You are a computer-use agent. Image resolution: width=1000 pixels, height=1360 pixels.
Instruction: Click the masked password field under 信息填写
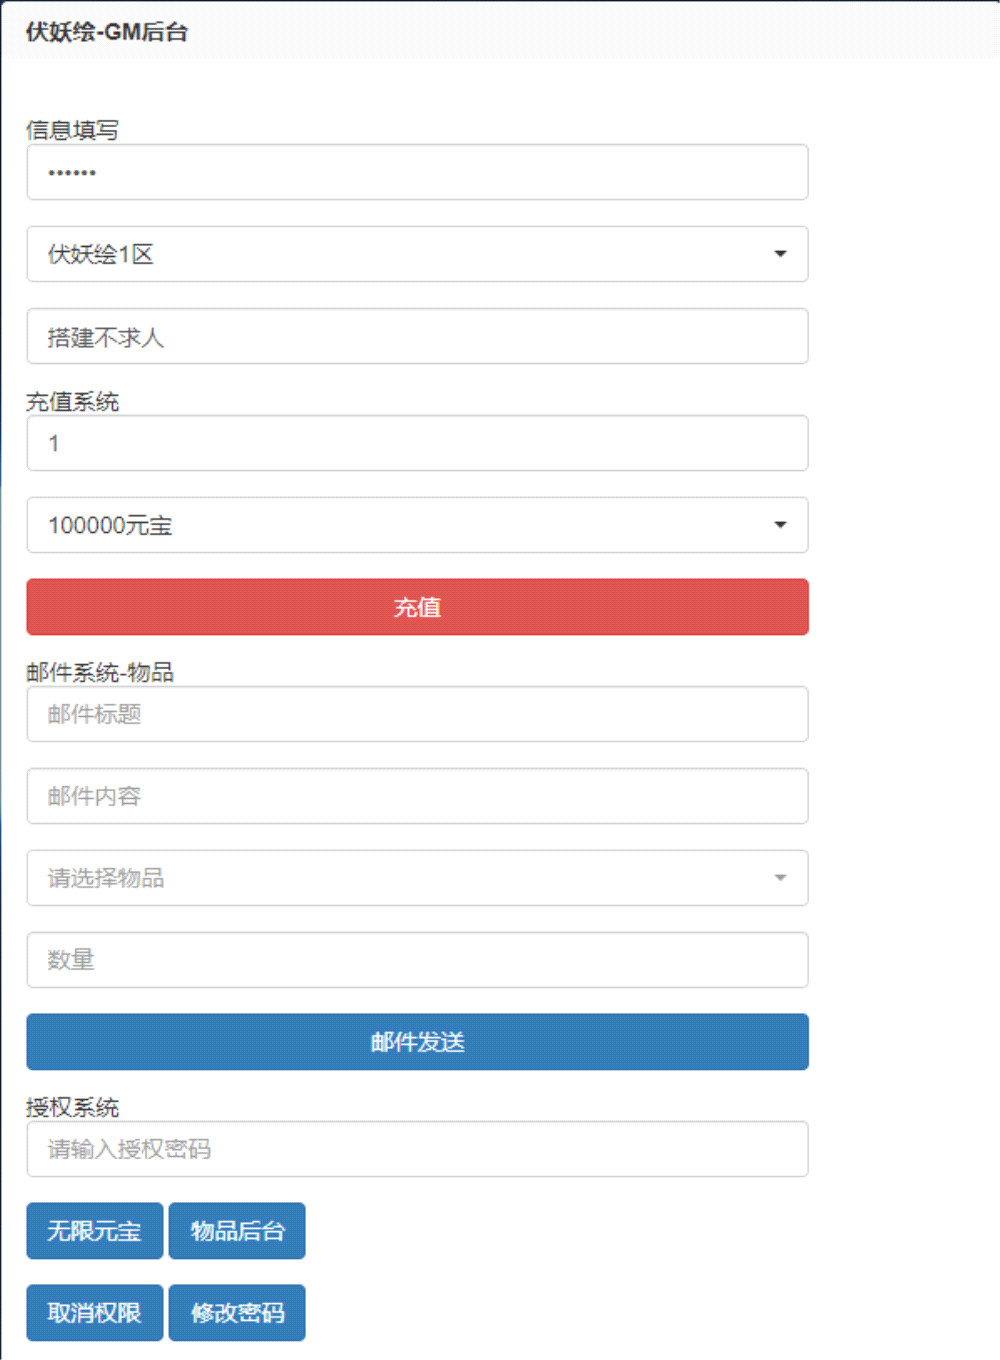coord(417,172)
